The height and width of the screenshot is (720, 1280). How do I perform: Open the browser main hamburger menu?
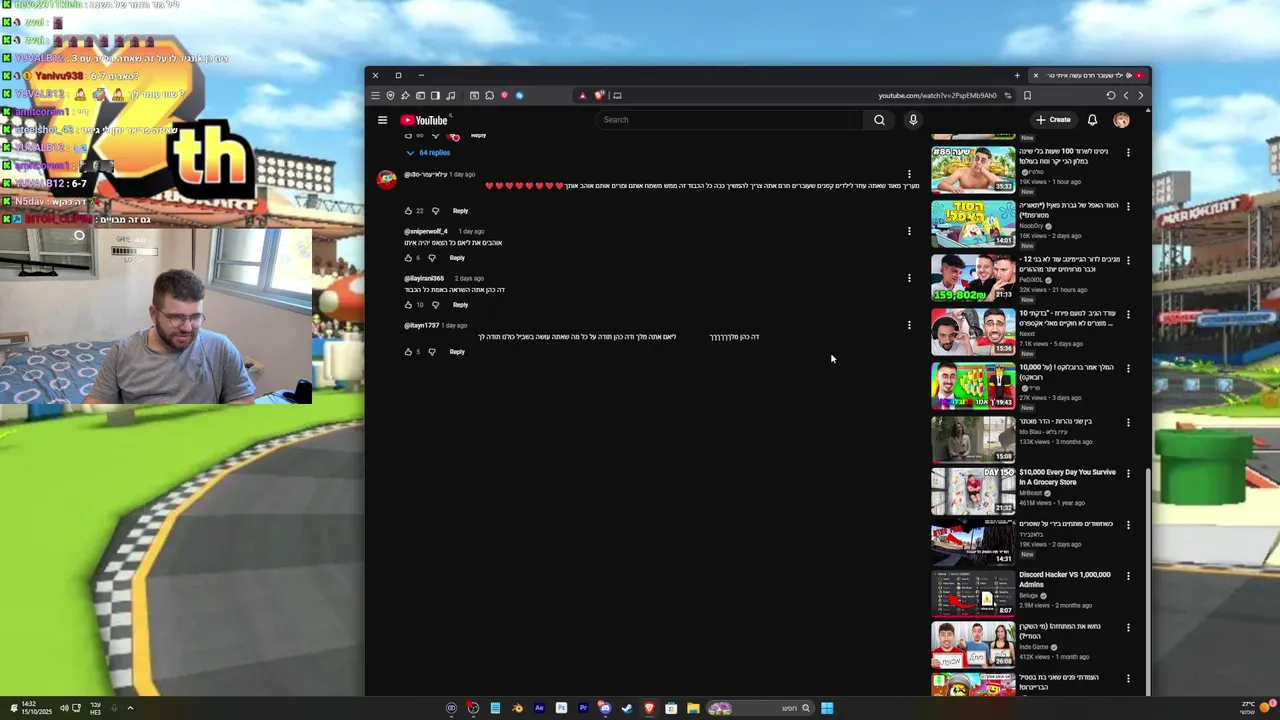[x=375, y=96]
